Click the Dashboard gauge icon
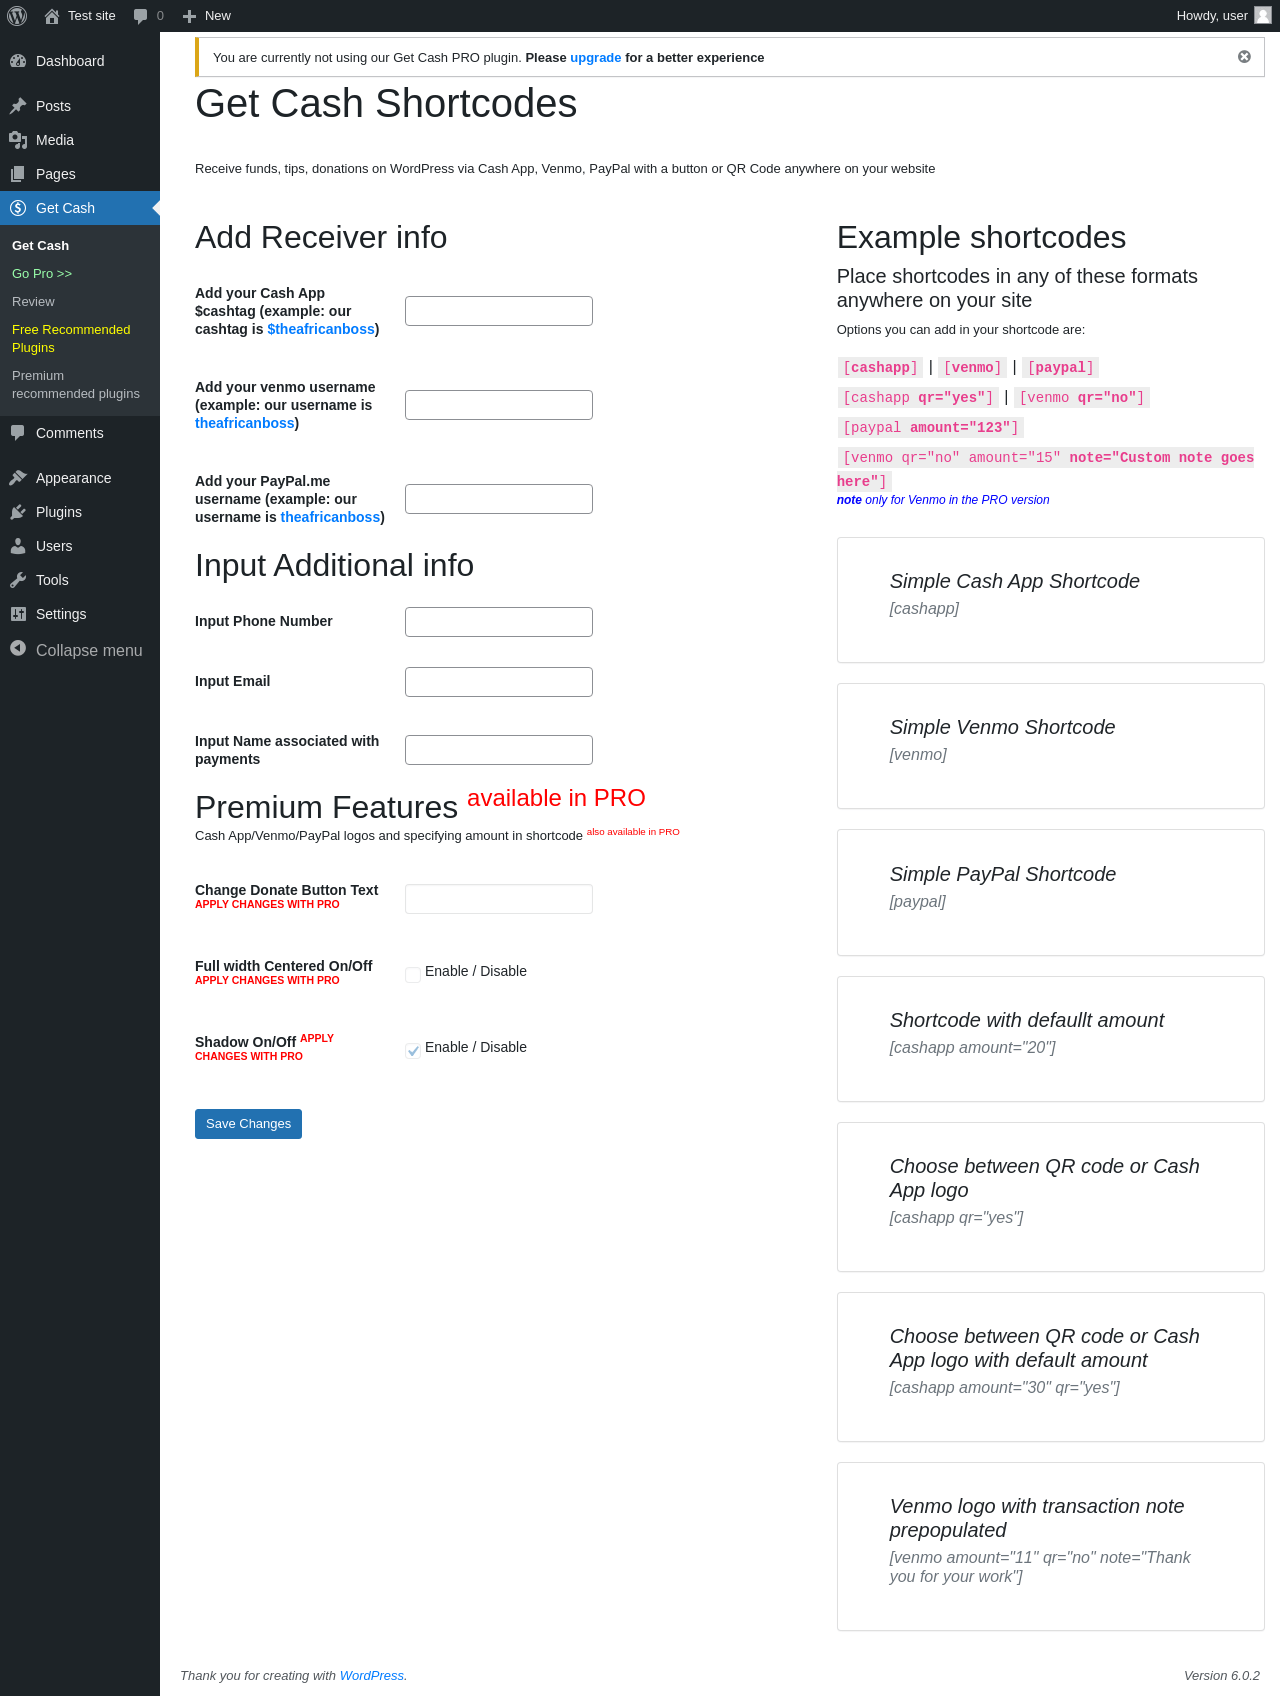This screenshot has height=1696, width=1280. coord(18,61)
